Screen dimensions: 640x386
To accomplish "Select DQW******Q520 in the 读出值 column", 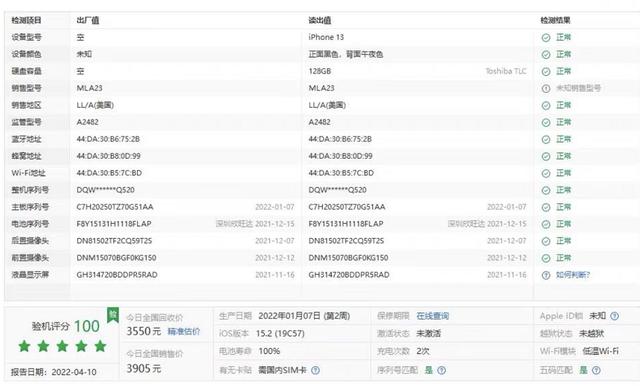I will (338, 190).
